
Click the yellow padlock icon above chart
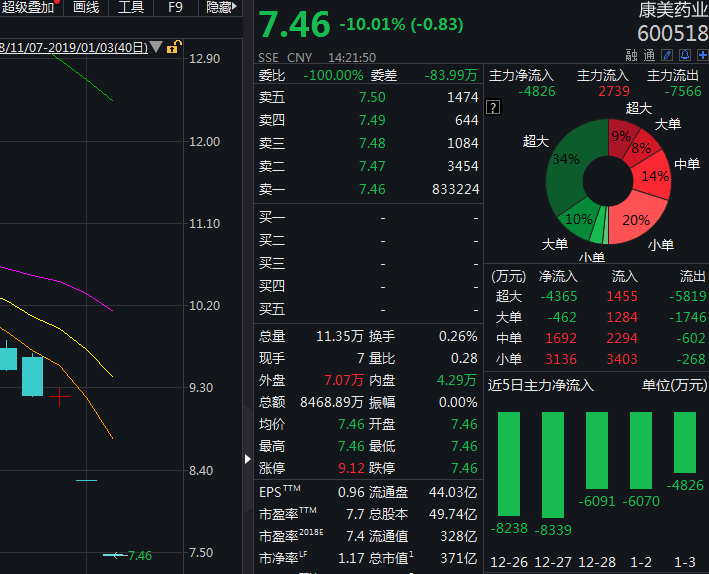[x=173, y=47]
